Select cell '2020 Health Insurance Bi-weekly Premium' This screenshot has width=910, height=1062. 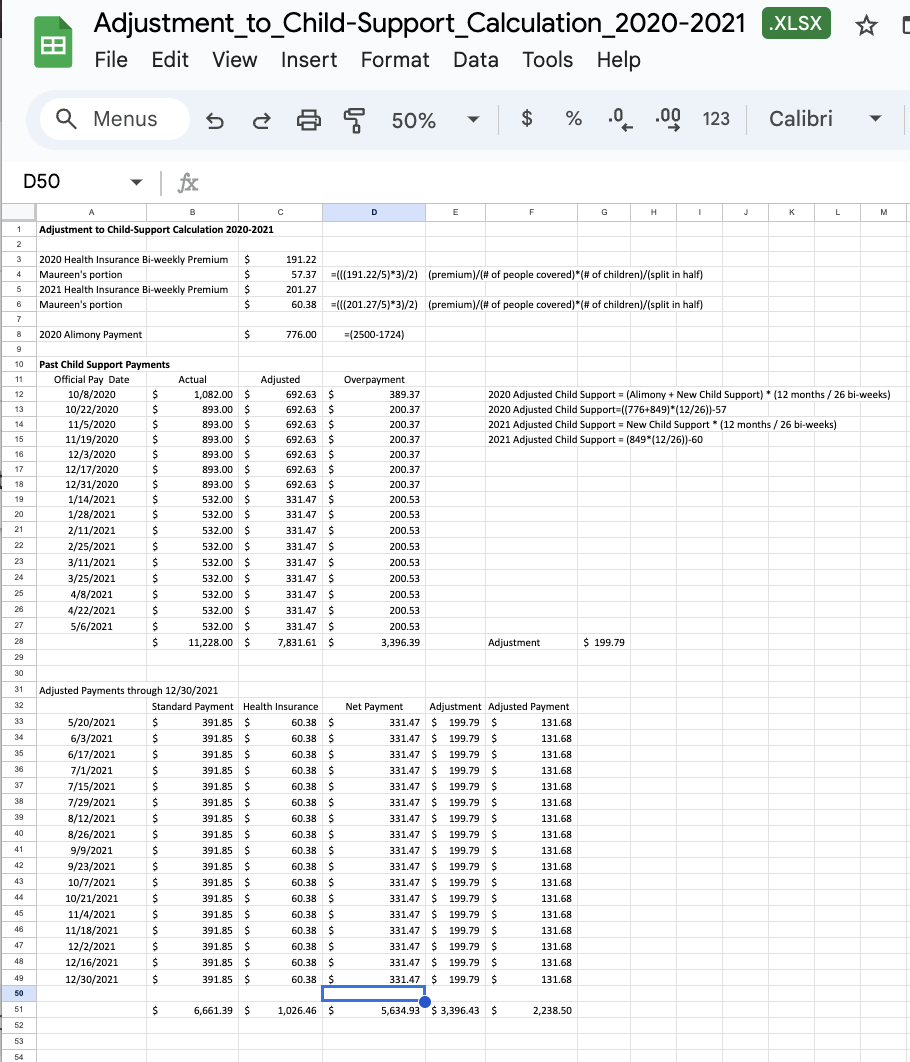click(x=133, y=259)
